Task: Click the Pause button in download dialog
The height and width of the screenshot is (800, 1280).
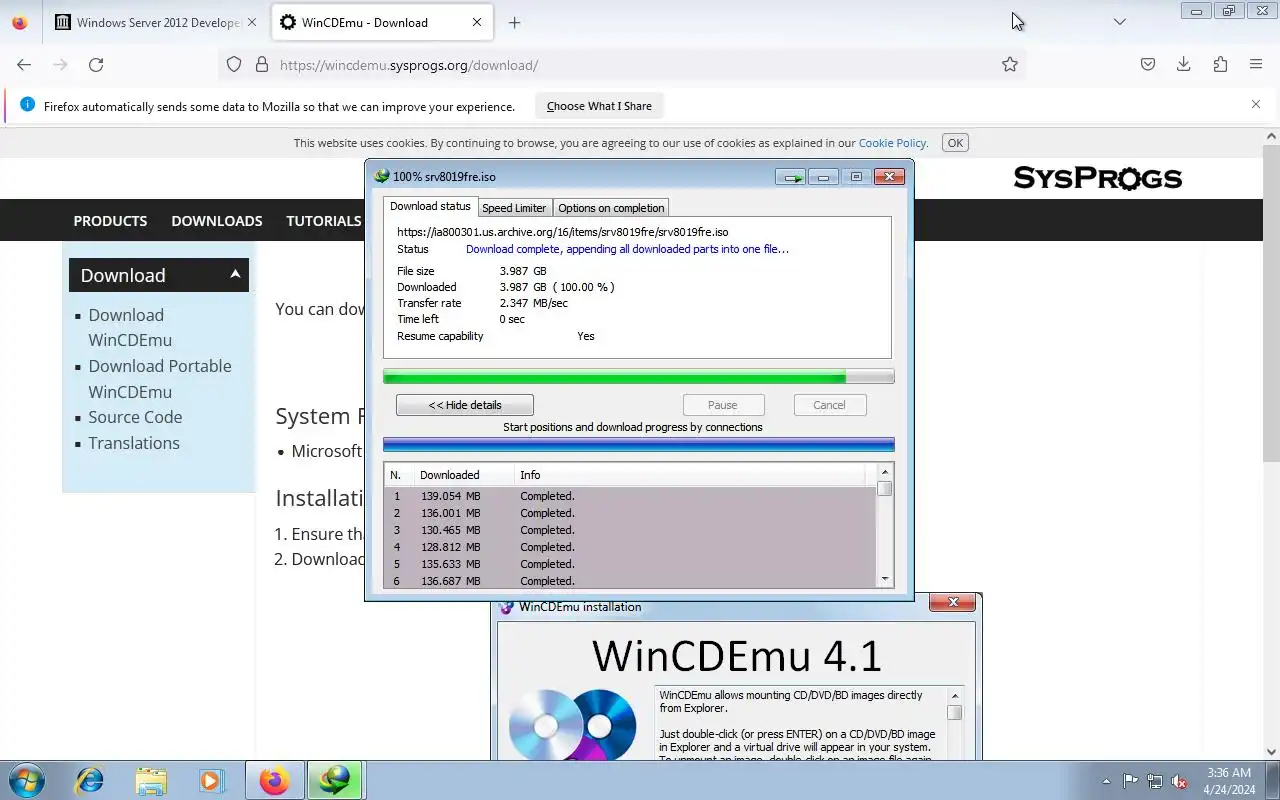Action: coord(723,405)
